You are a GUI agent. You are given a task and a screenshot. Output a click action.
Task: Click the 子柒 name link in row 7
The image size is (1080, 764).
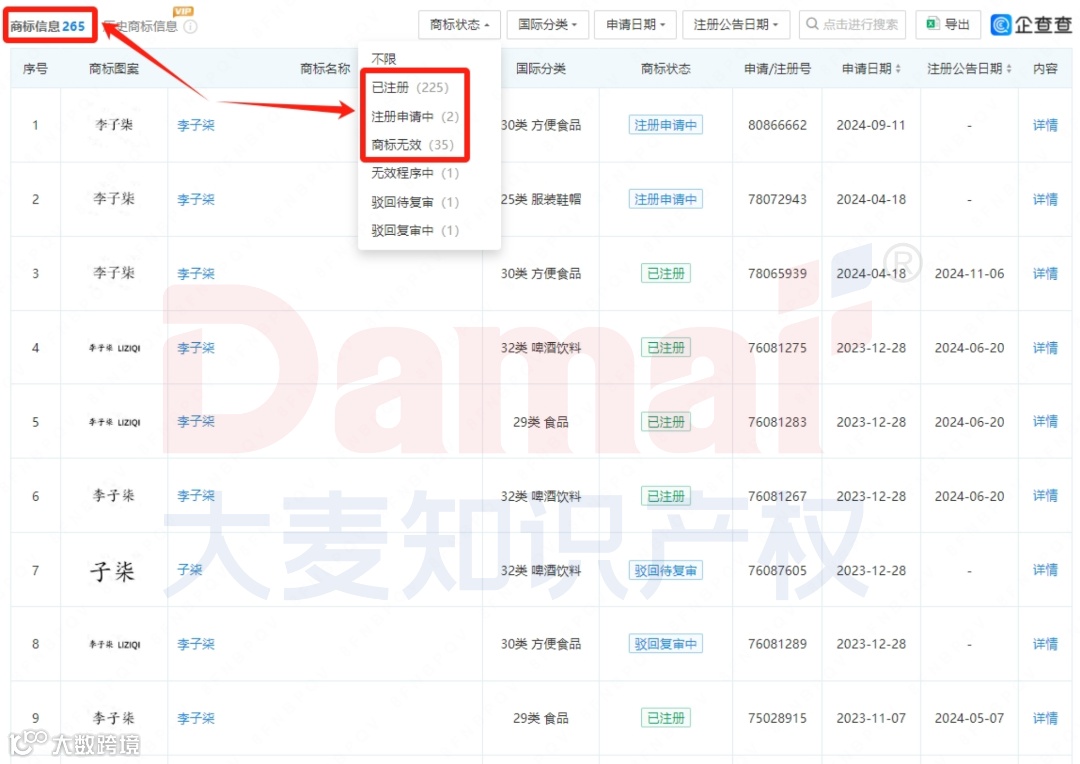[x=189, y=570]
